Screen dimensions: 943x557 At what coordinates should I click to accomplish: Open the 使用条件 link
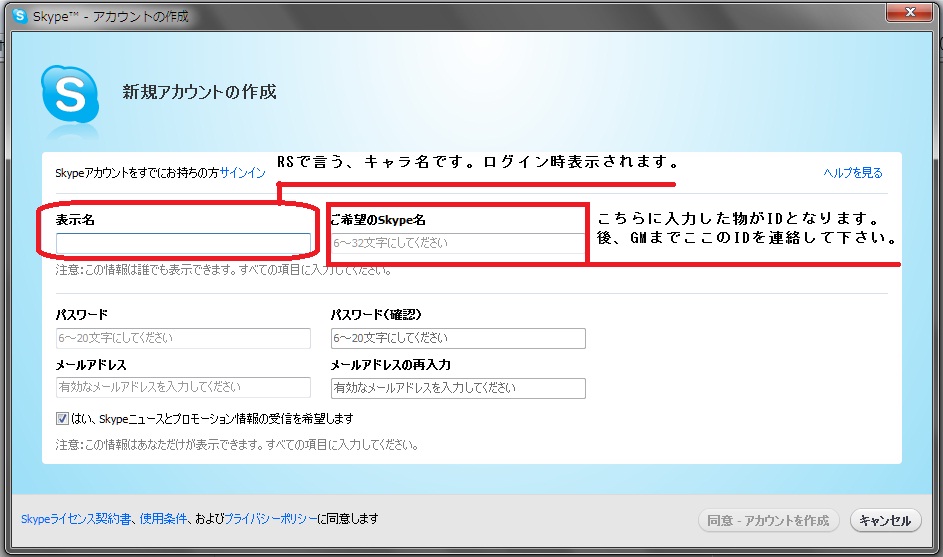coord(163,519)
